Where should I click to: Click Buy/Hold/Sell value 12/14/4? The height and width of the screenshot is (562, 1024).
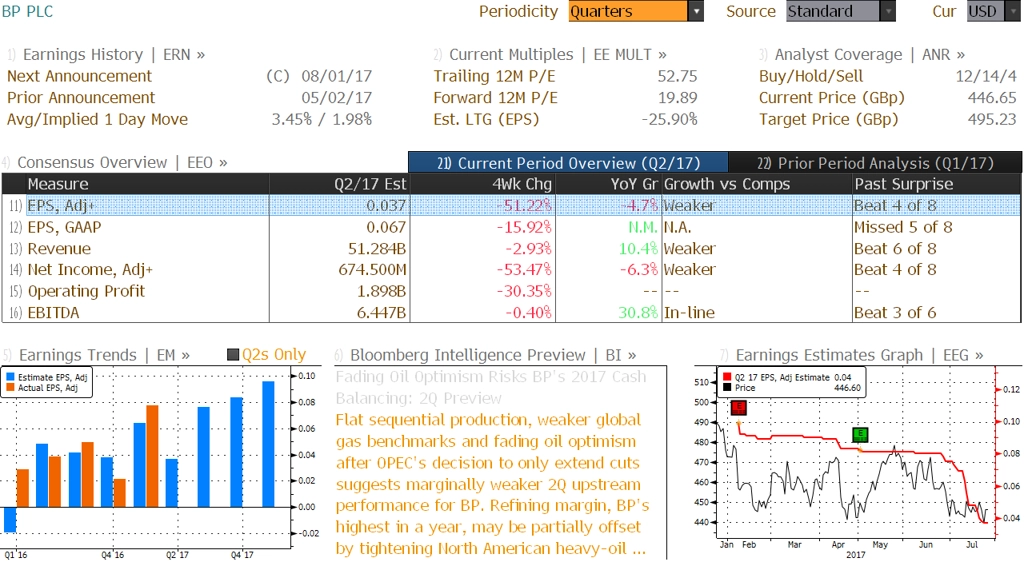click(986, 76)
